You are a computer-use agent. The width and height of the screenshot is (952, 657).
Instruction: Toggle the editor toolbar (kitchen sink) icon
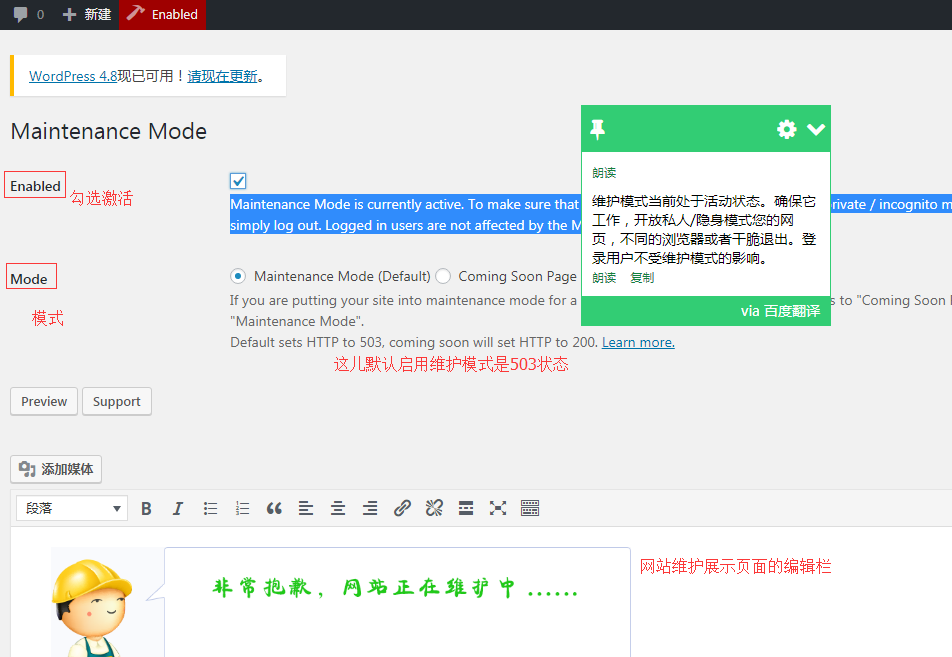(x=530, y=508)
